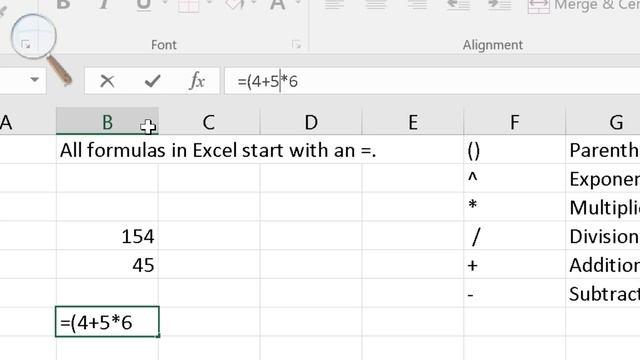Click the Exponen cell in column G
The image size is (640, 360).
pos(603,178)
